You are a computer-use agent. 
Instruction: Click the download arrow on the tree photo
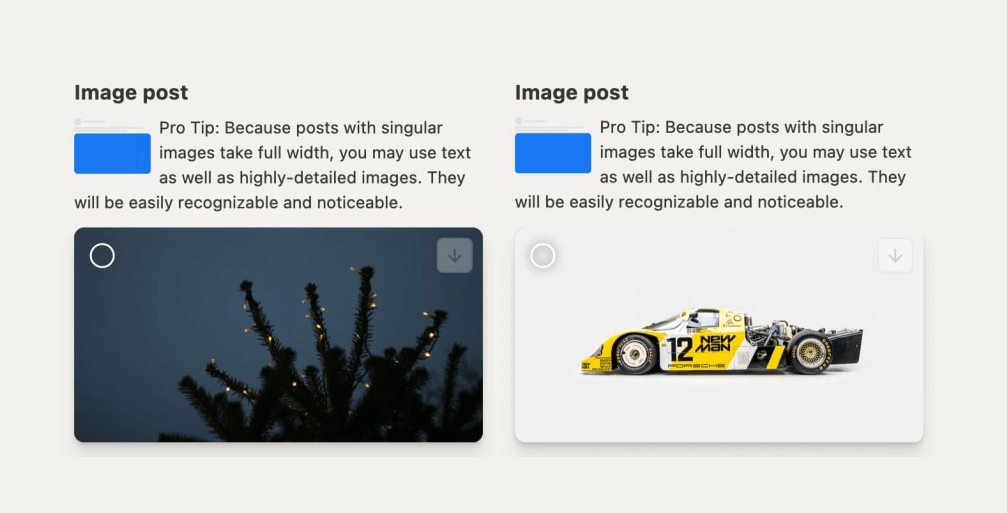454,256
